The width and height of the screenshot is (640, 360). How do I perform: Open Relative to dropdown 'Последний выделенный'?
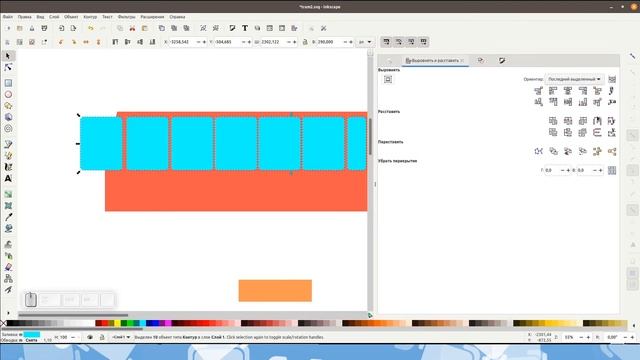coord(574,79)
